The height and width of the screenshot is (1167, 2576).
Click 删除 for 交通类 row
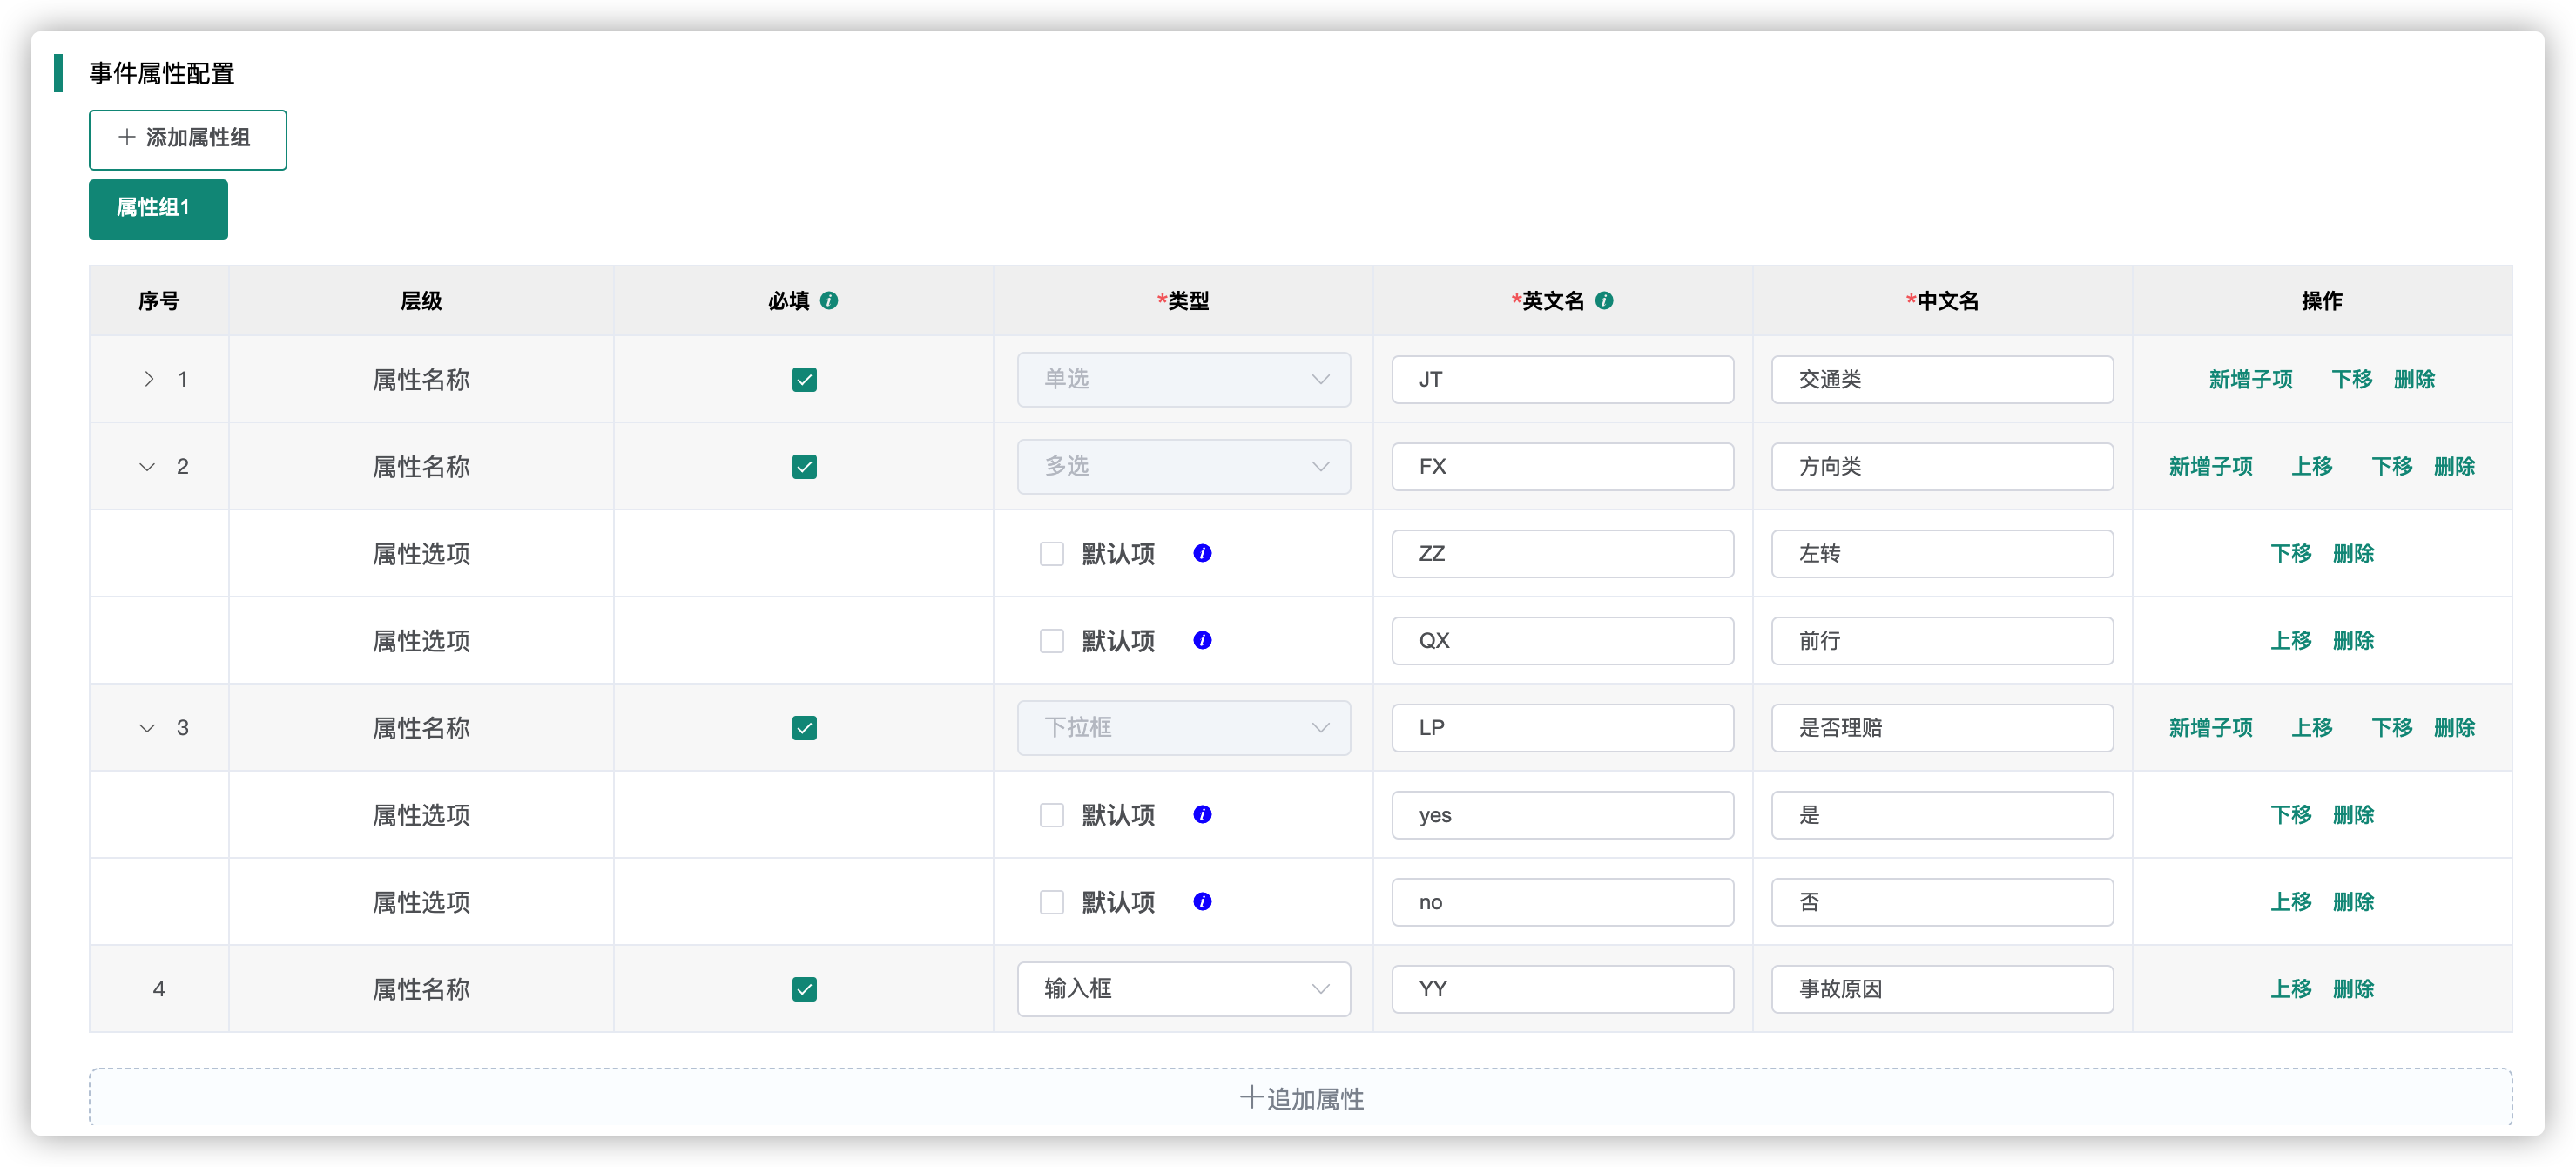pos(2414,379)
